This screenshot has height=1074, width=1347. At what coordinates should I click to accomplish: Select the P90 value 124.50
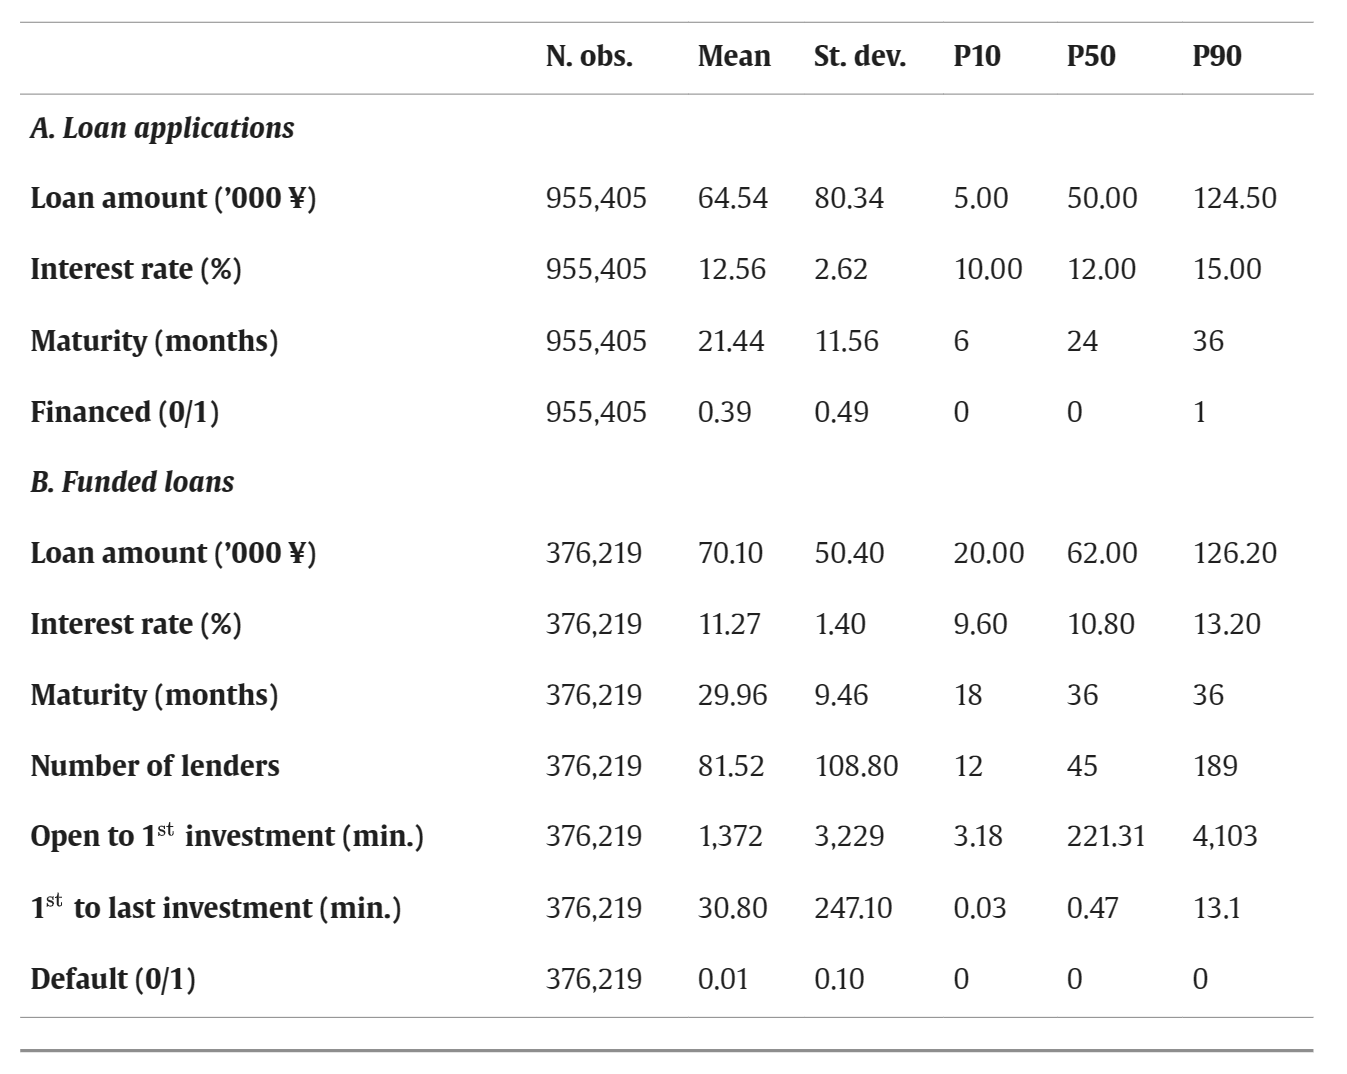coord(1234,198)
